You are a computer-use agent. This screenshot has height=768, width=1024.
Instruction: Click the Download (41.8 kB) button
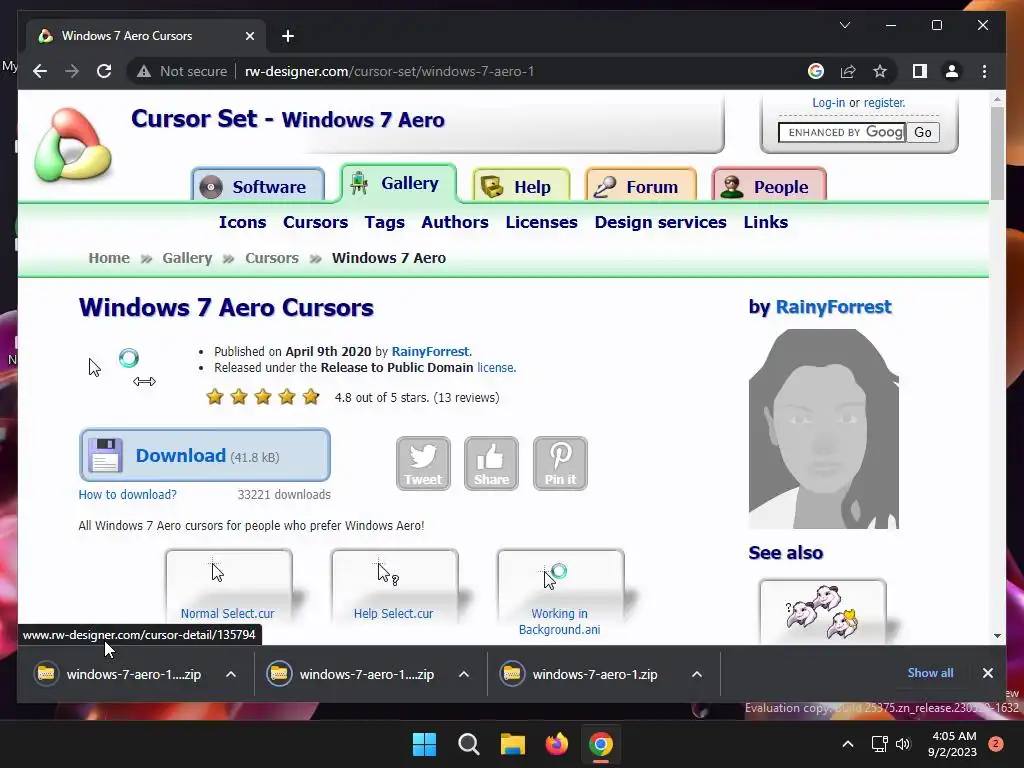tap(204, 455)
